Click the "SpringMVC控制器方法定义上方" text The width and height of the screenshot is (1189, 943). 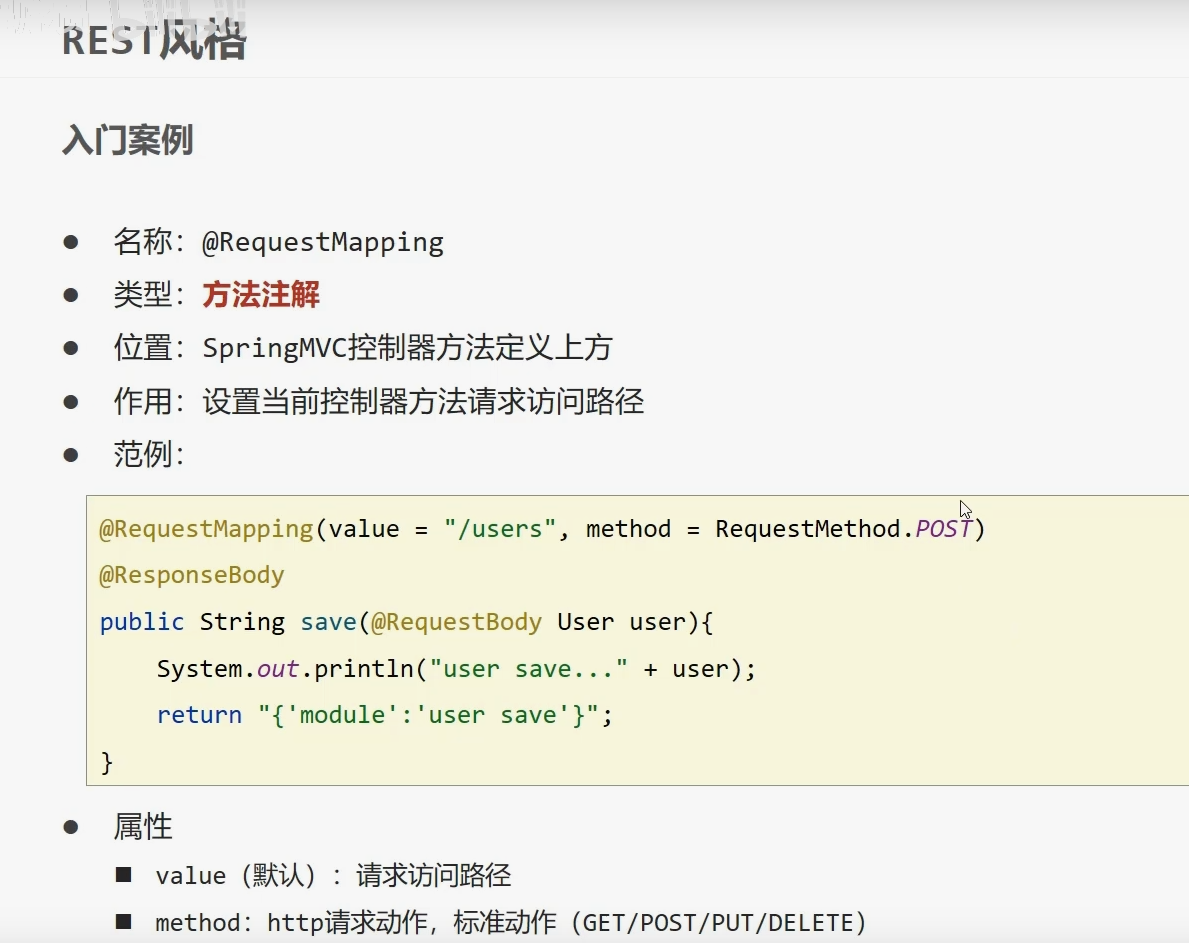click(x=407, y=348)
